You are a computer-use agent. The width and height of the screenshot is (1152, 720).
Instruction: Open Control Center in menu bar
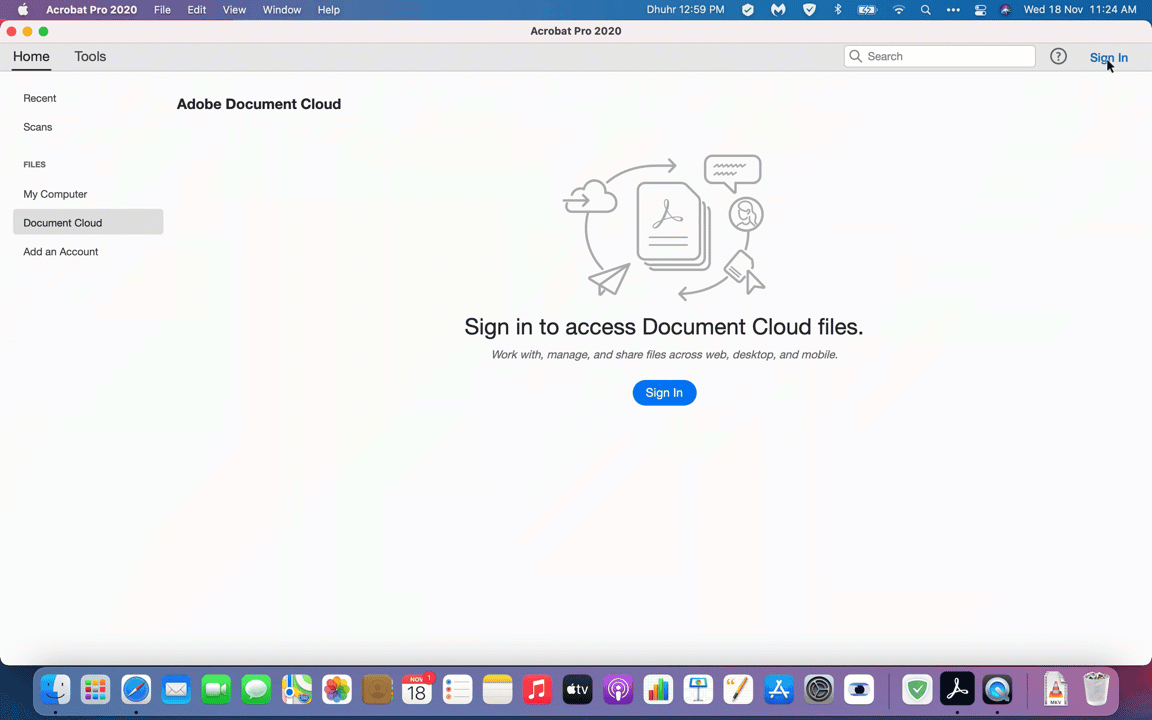[980, 10]
